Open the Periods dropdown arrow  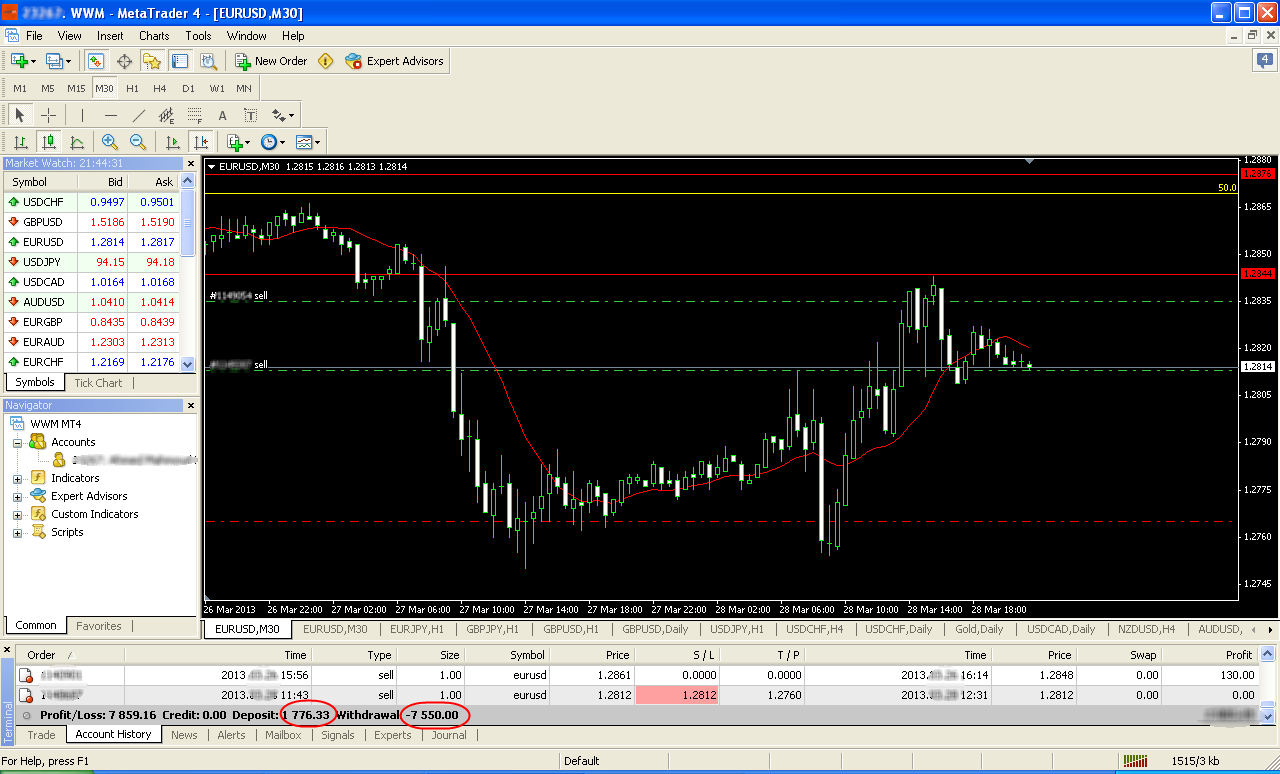coord(283,142)
